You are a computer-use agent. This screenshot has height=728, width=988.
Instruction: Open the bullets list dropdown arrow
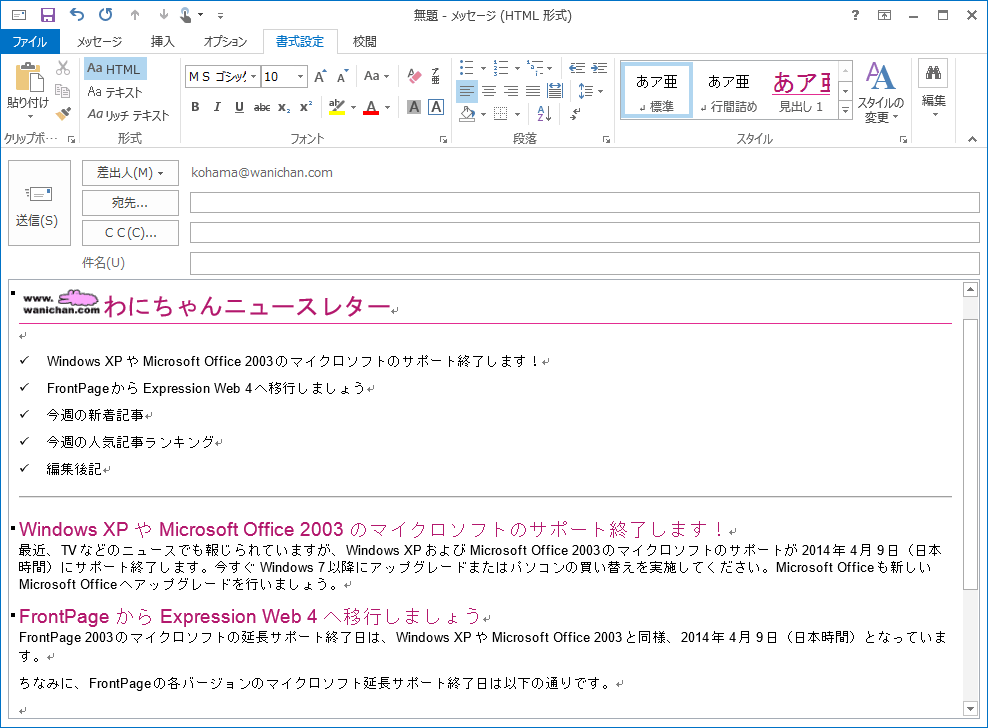click(x=483, y=69)
